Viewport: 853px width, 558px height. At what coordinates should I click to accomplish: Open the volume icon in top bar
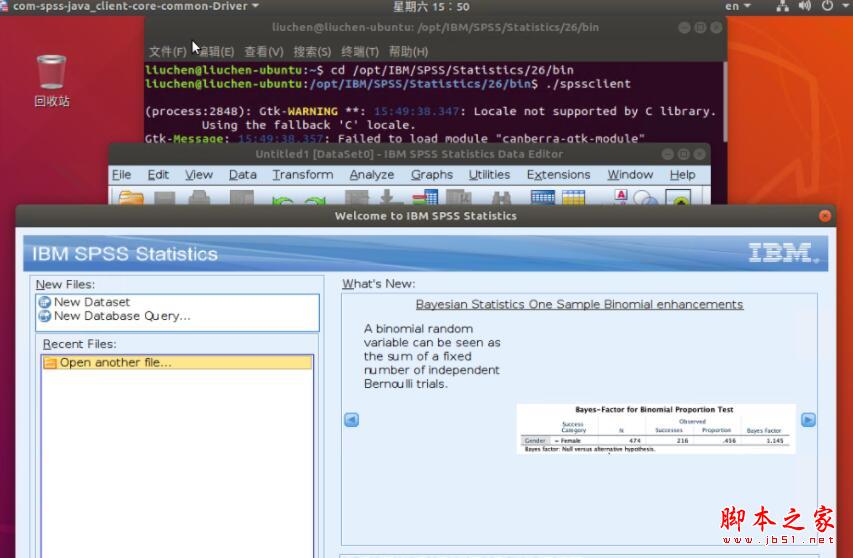pyautogui.click(x=805, y=7)
